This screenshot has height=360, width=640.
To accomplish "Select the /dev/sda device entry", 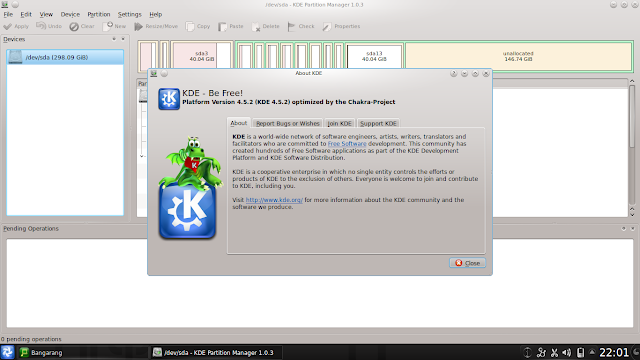I will 65,57.
